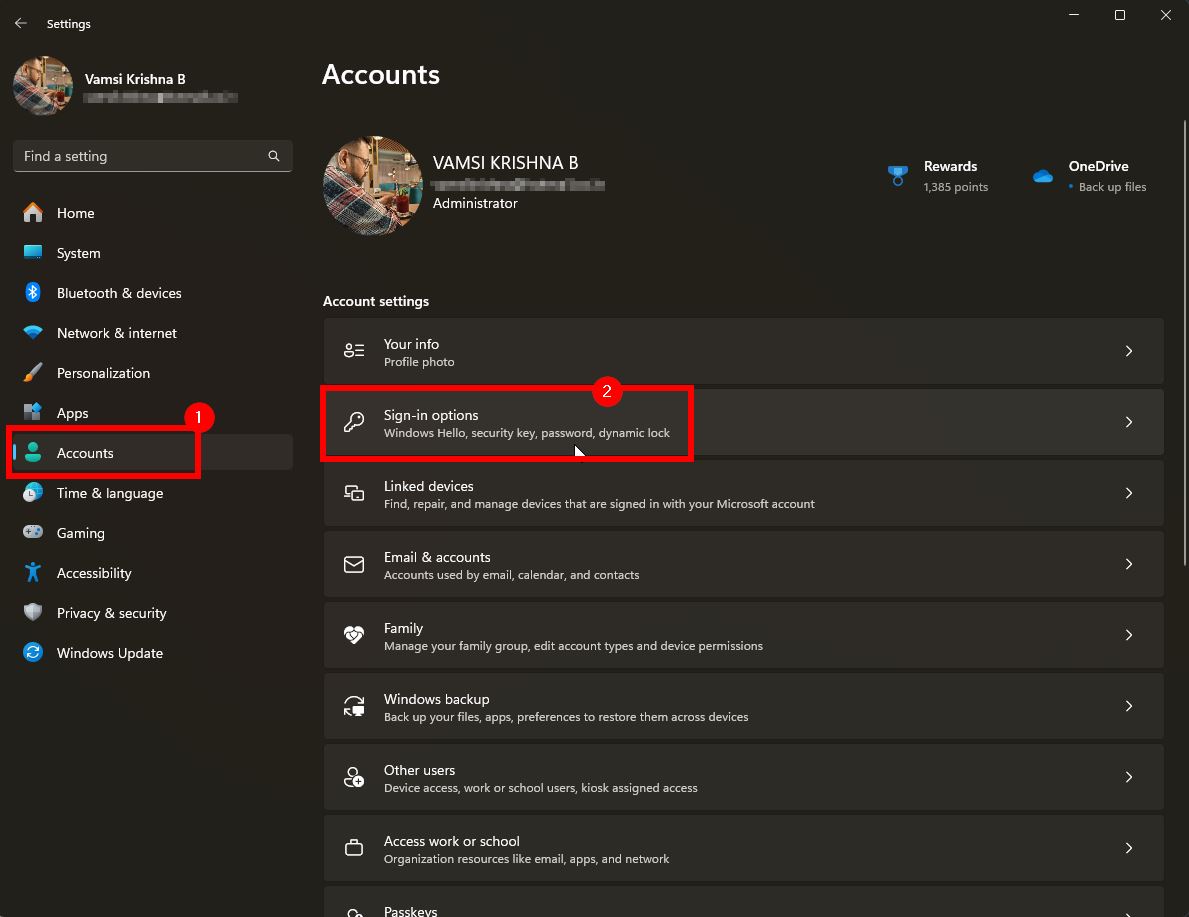
Task: Click the Home house icon
Action: tap(33, 213)
